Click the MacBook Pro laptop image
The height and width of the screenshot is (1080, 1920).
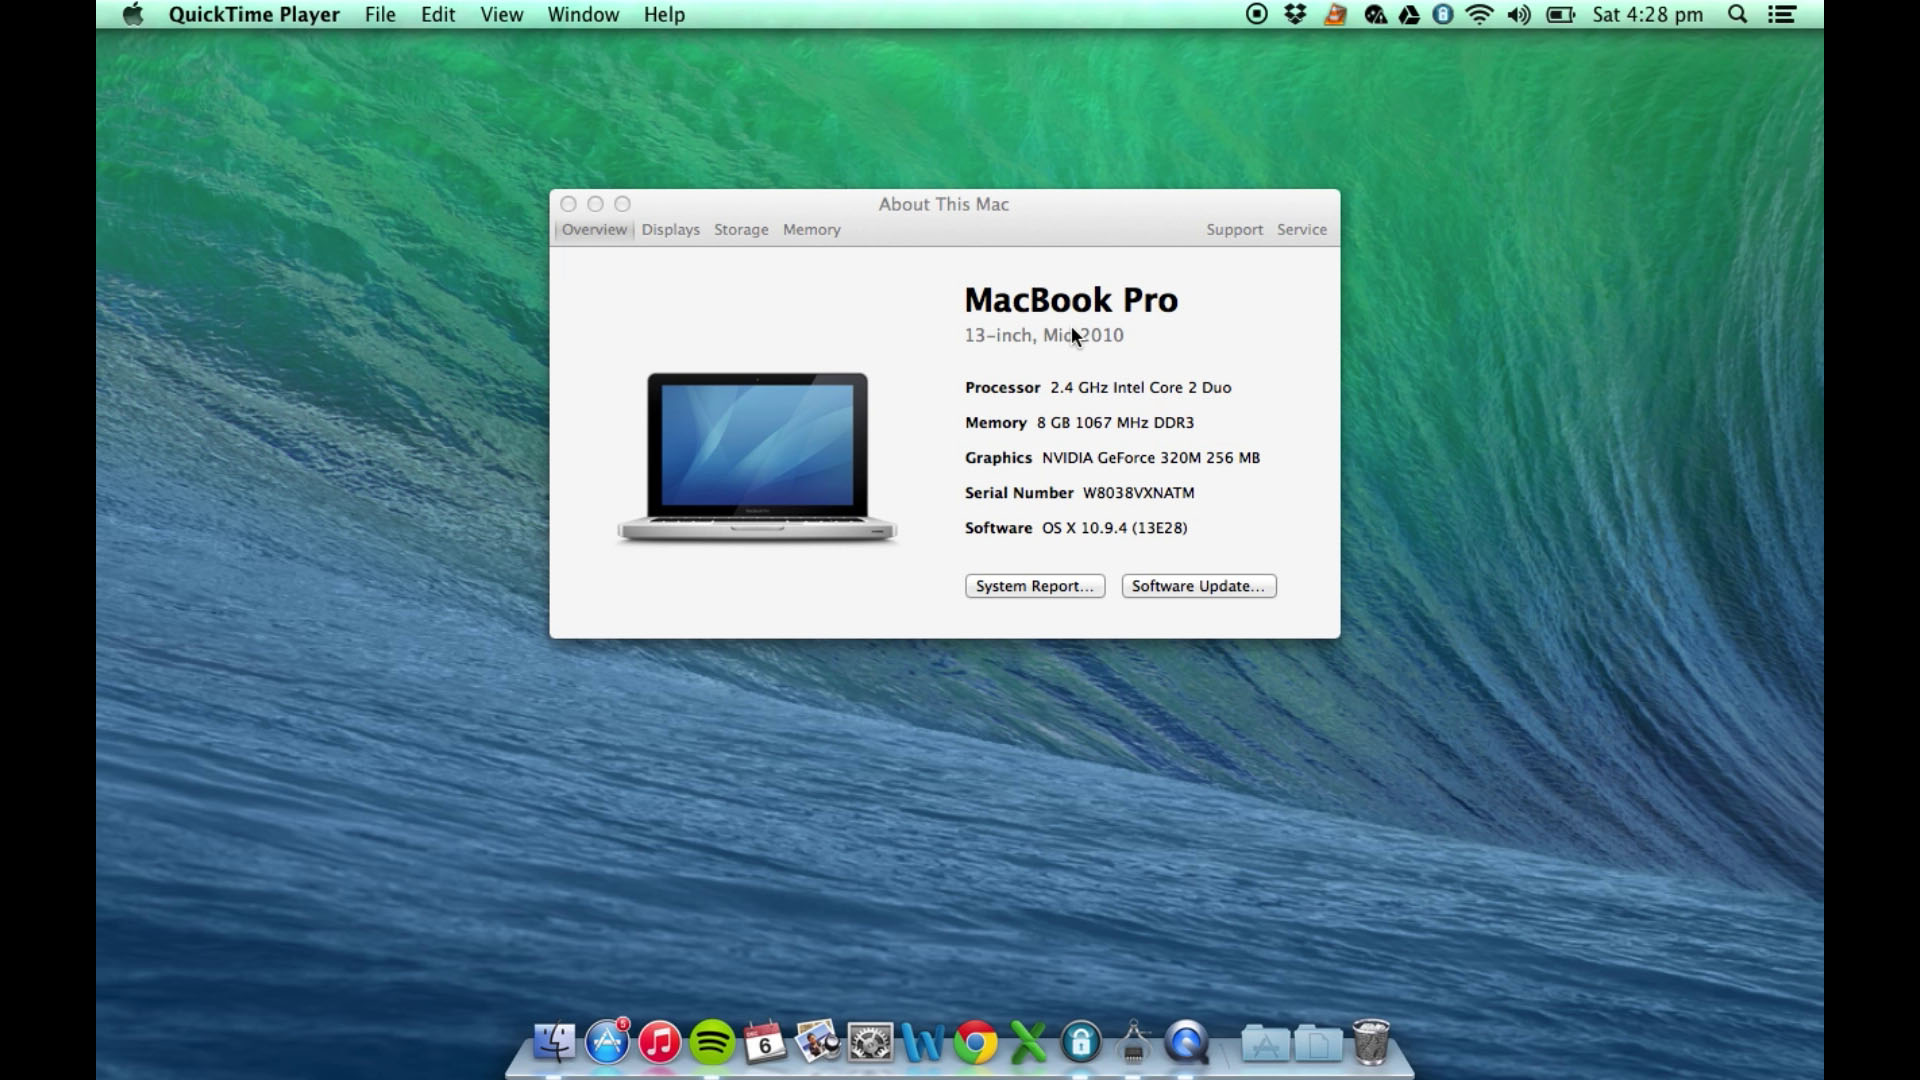[x=757, y=457]
